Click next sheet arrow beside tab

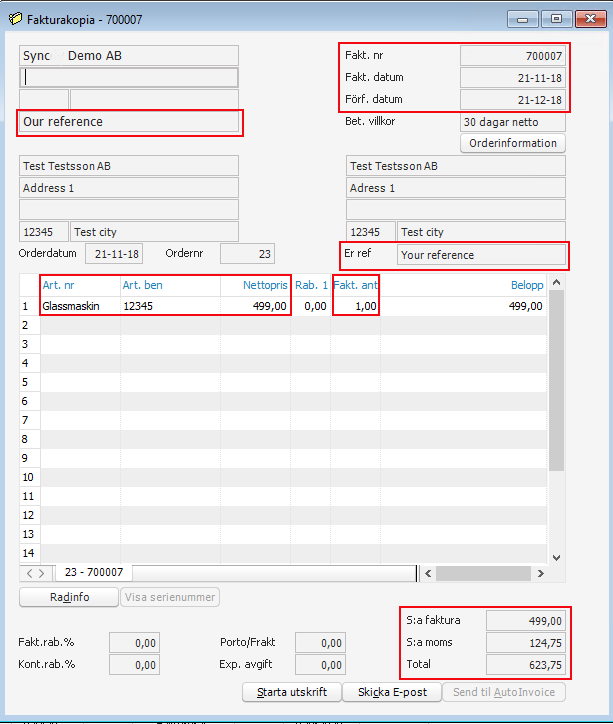tap(41, 573)
